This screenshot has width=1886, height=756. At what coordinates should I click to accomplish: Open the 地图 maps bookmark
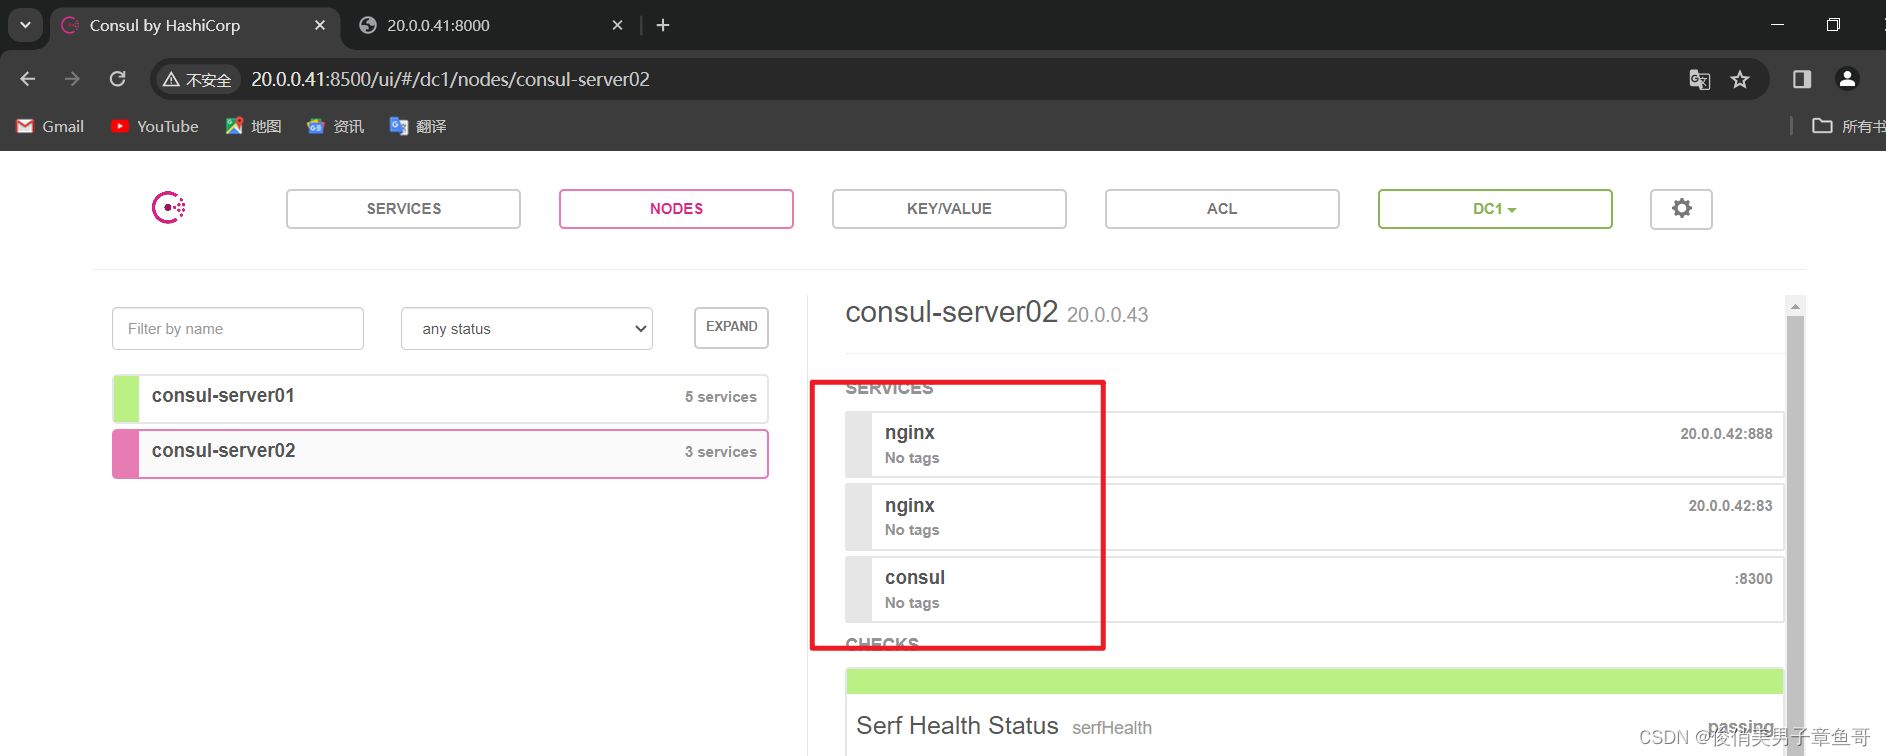tap(253, 126)
